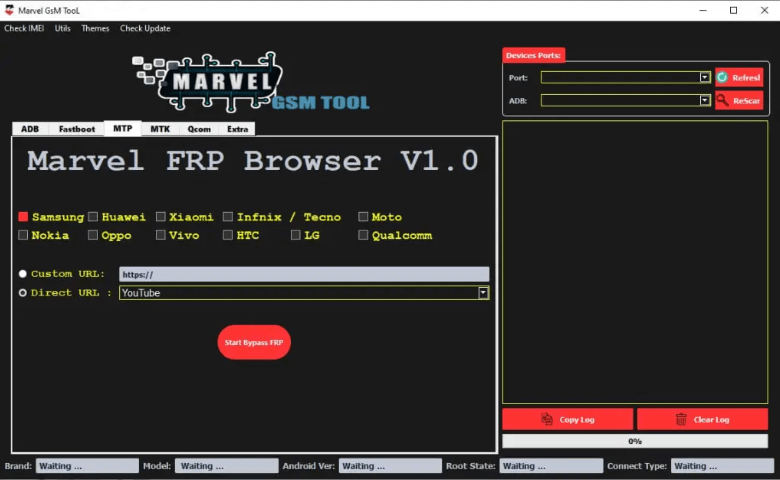780x480 pixels.
Task: Open the Themes menu
Action: coord(95,28)
